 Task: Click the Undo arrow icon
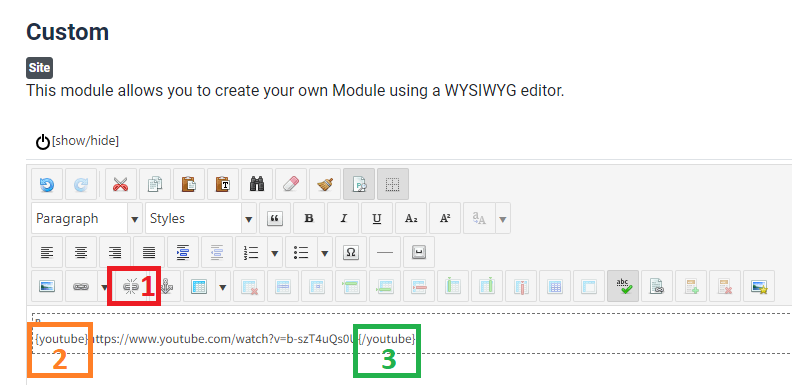point(47,184)
